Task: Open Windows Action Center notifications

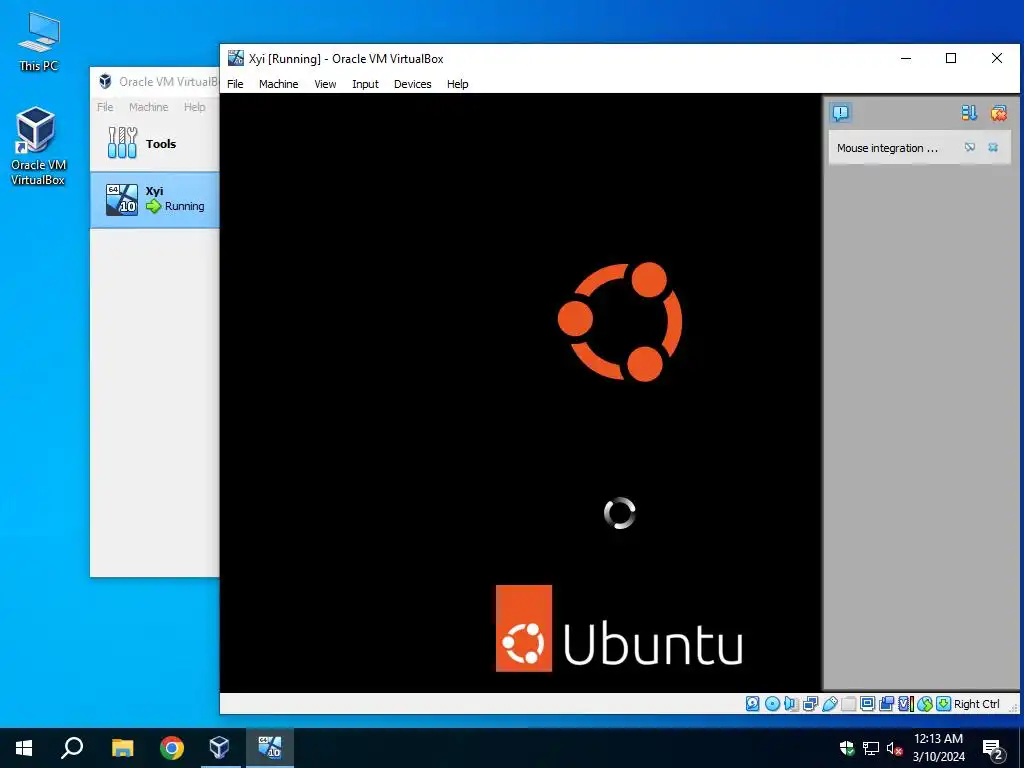Action: pyautogui.click(x=993, y=748)
